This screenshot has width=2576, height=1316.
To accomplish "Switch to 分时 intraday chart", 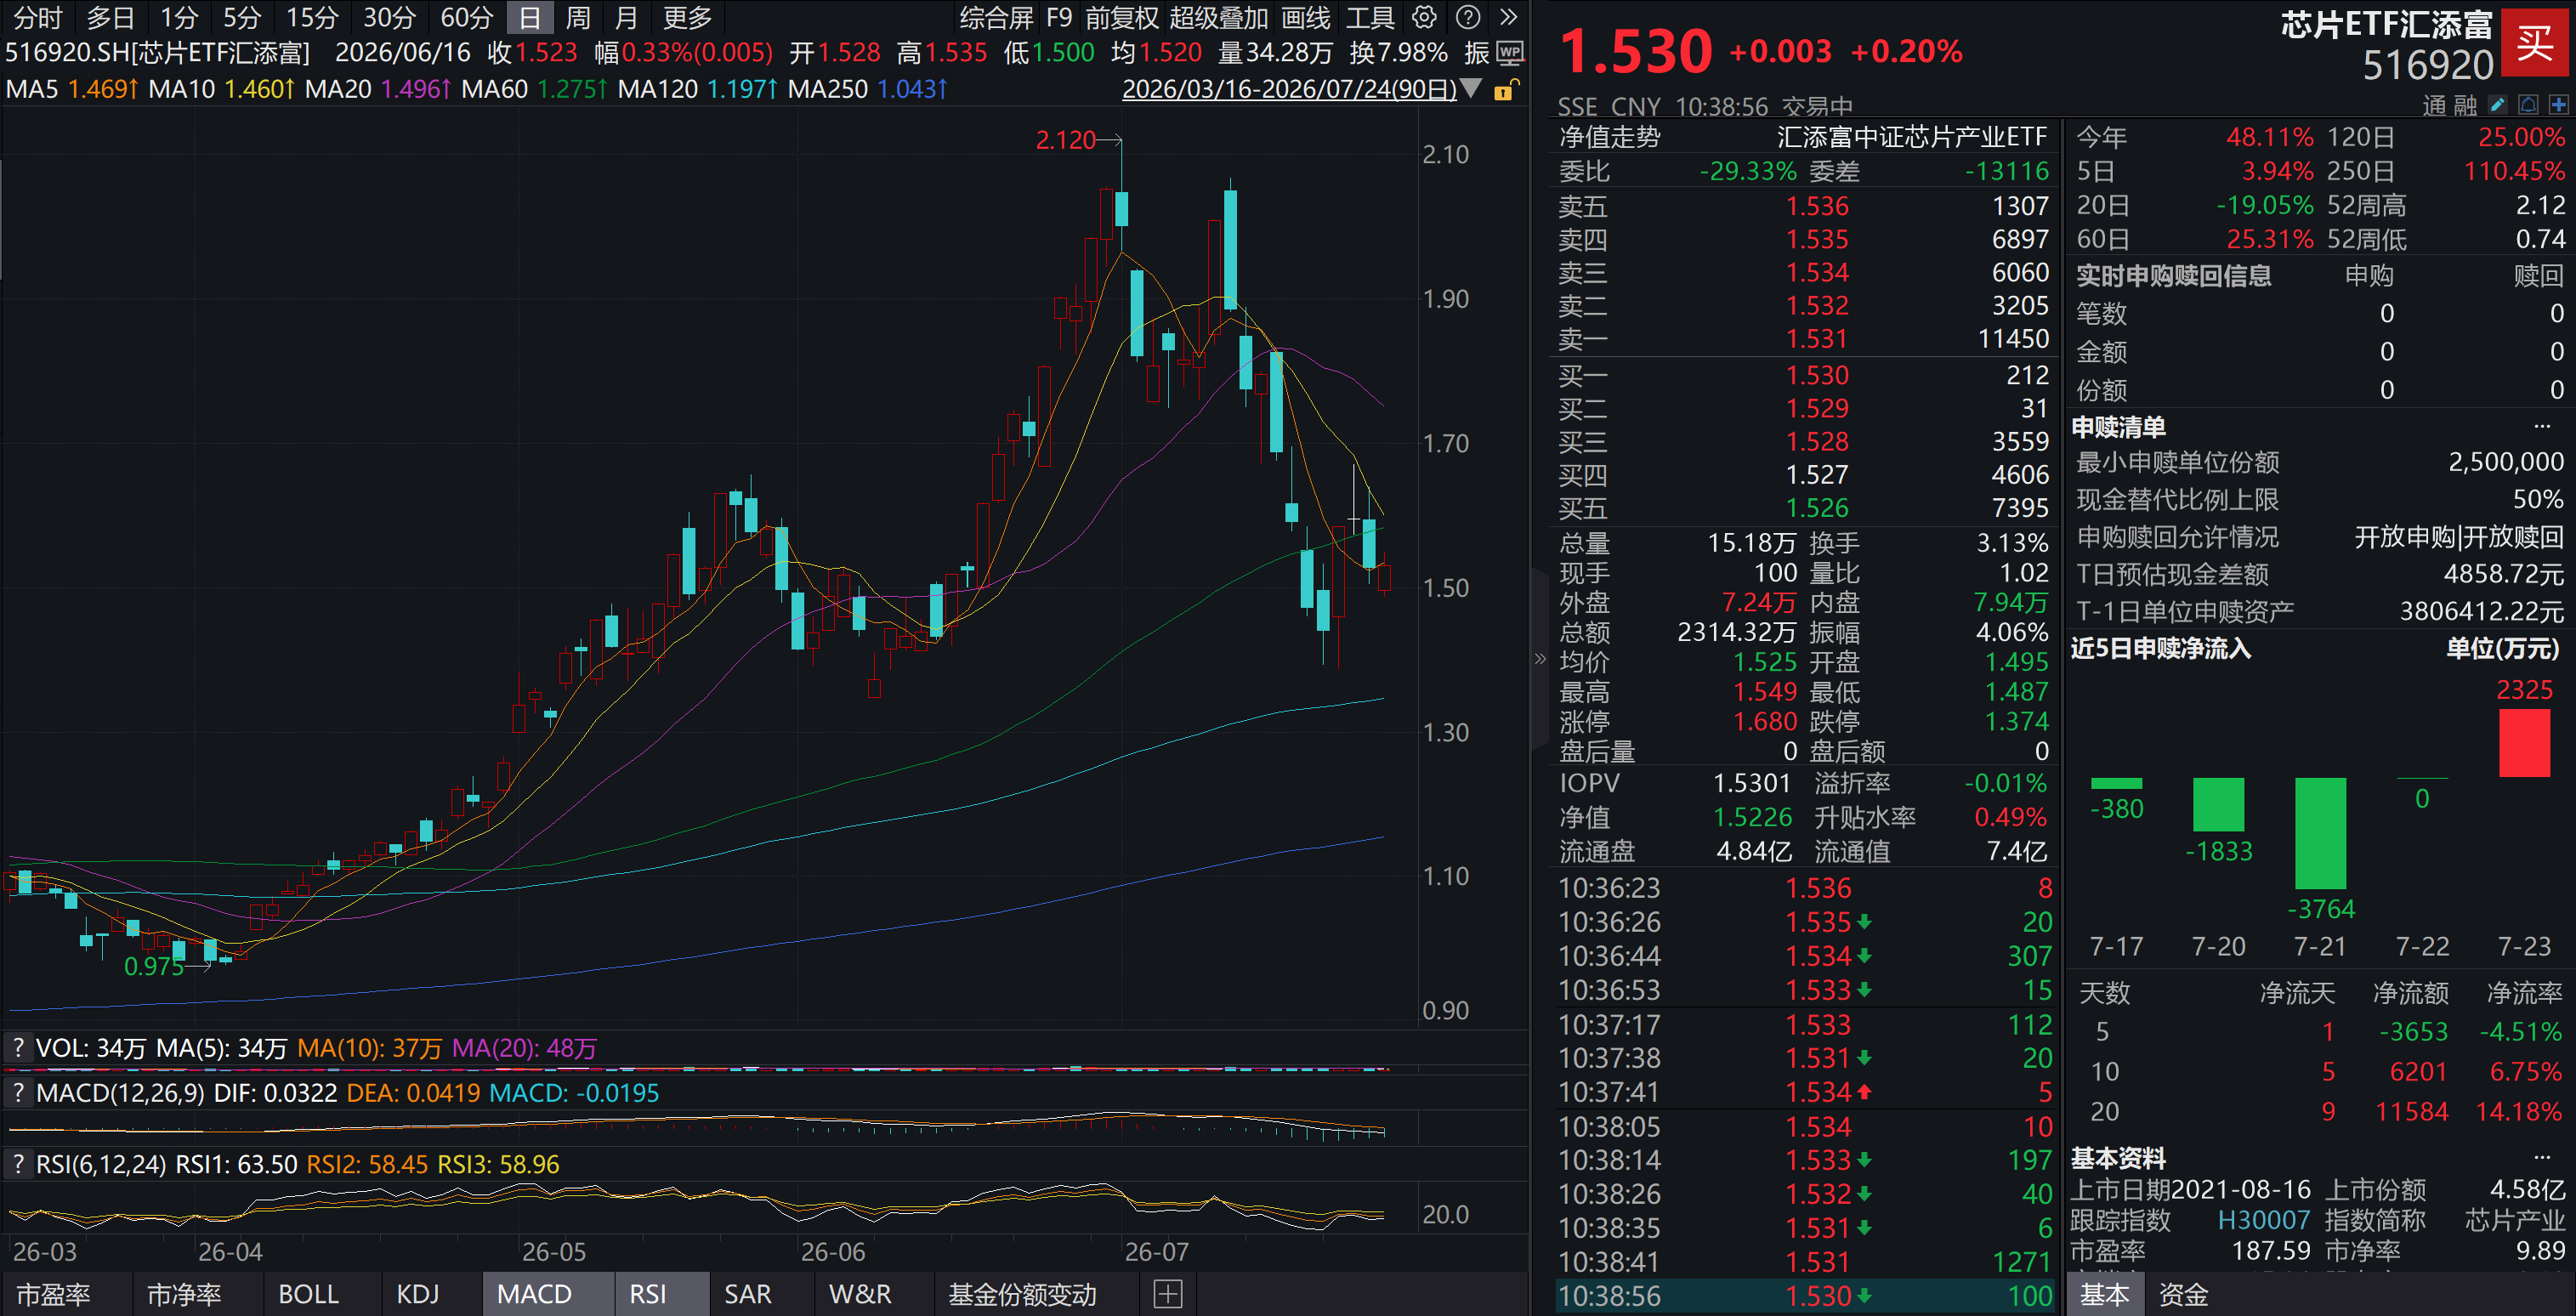I will tap(37, 17).
